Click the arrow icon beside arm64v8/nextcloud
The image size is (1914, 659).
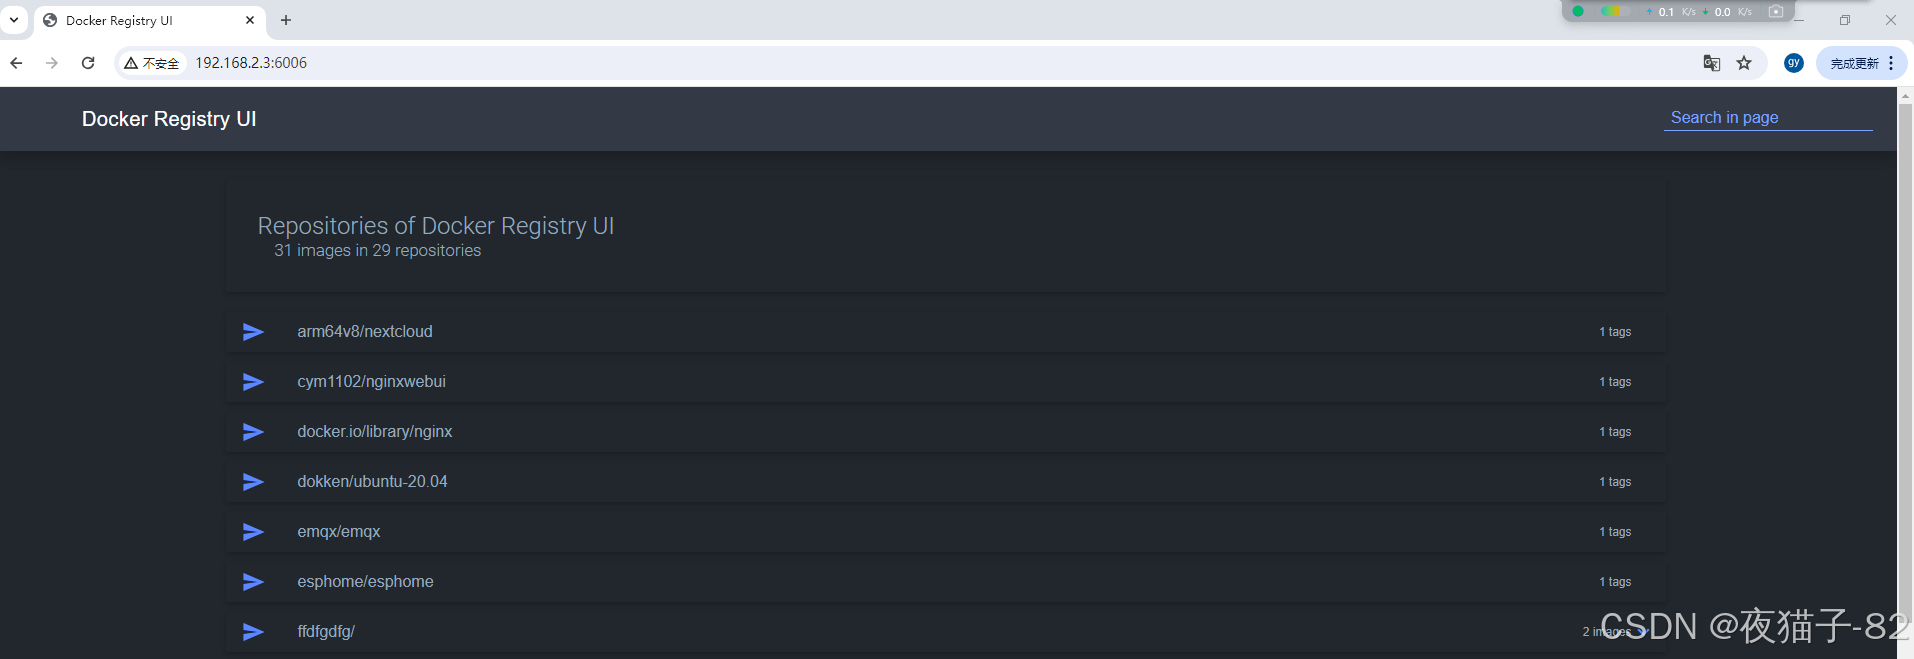click(253, 331)
